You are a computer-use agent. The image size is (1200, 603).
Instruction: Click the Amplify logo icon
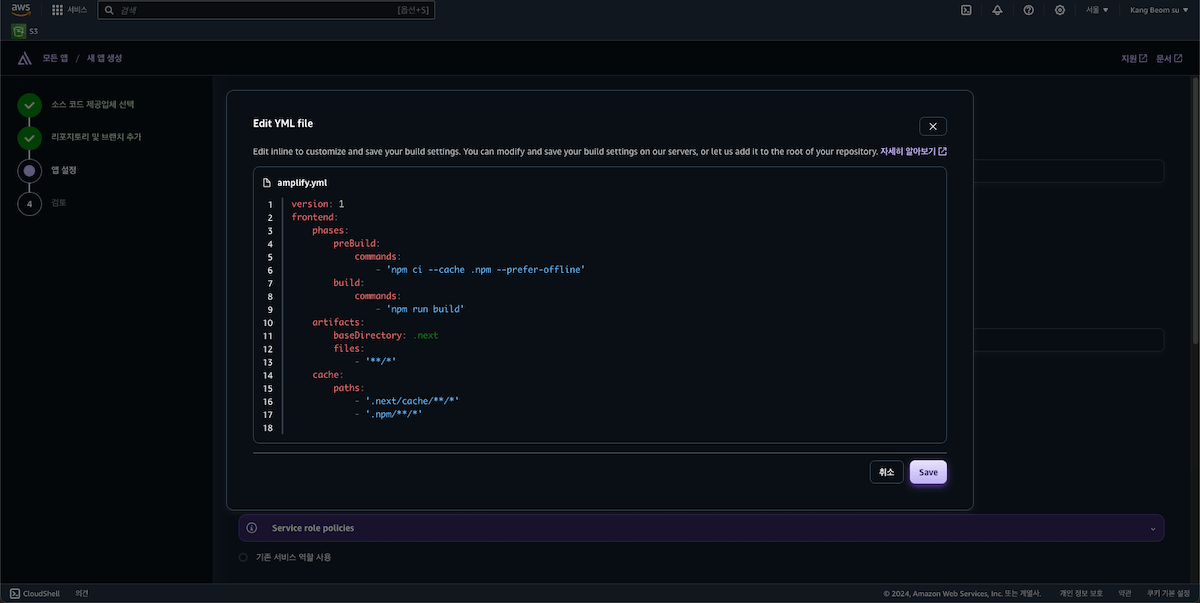[25, 59]
